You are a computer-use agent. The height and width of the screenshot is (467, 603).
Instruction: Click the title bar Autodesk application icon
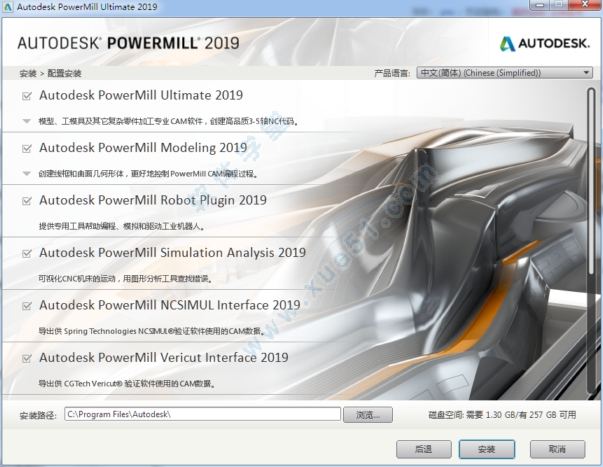pos(8,7)
